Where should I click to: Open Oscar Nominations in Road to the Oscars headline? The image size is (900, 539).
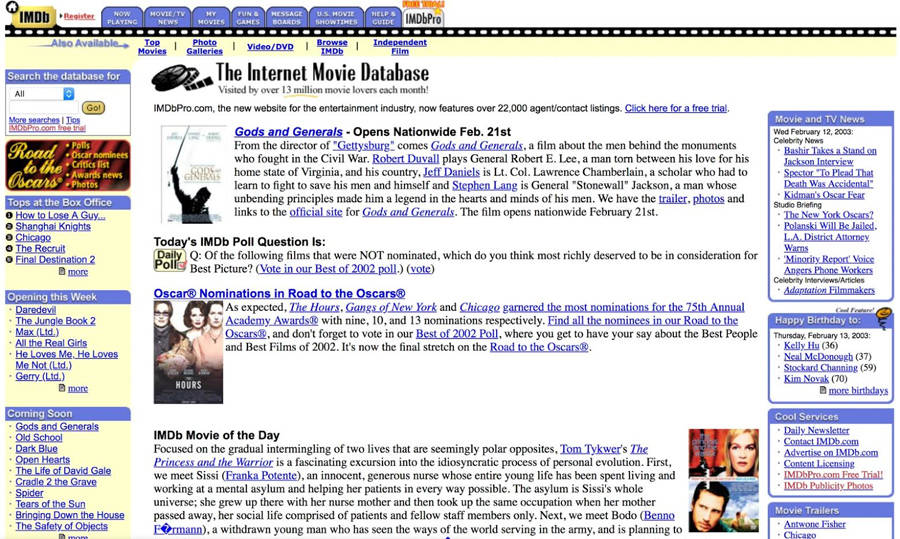click(x=280, y=293)
